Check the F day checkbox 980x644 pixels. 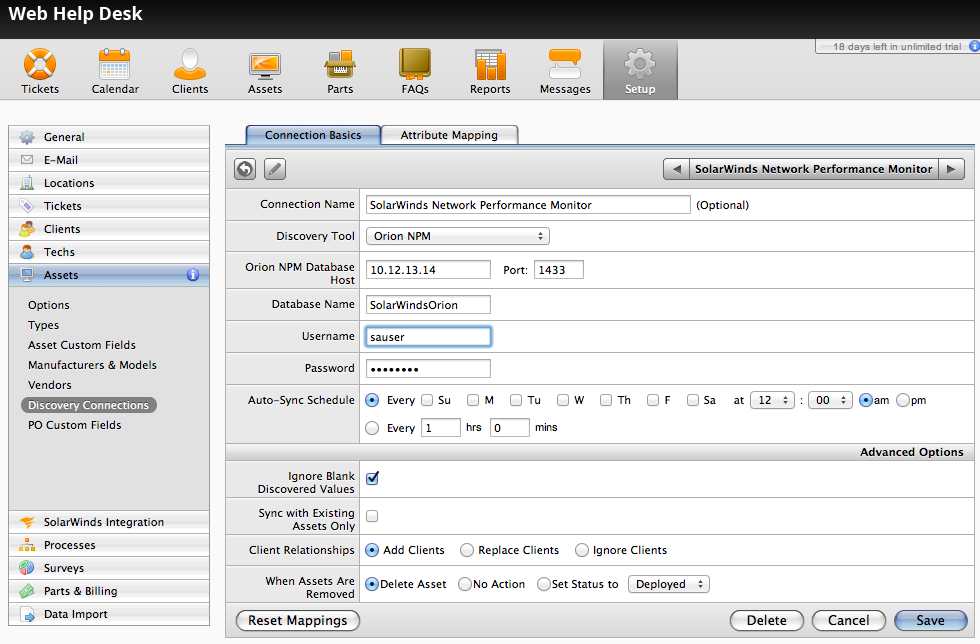(x=652, y=400)
